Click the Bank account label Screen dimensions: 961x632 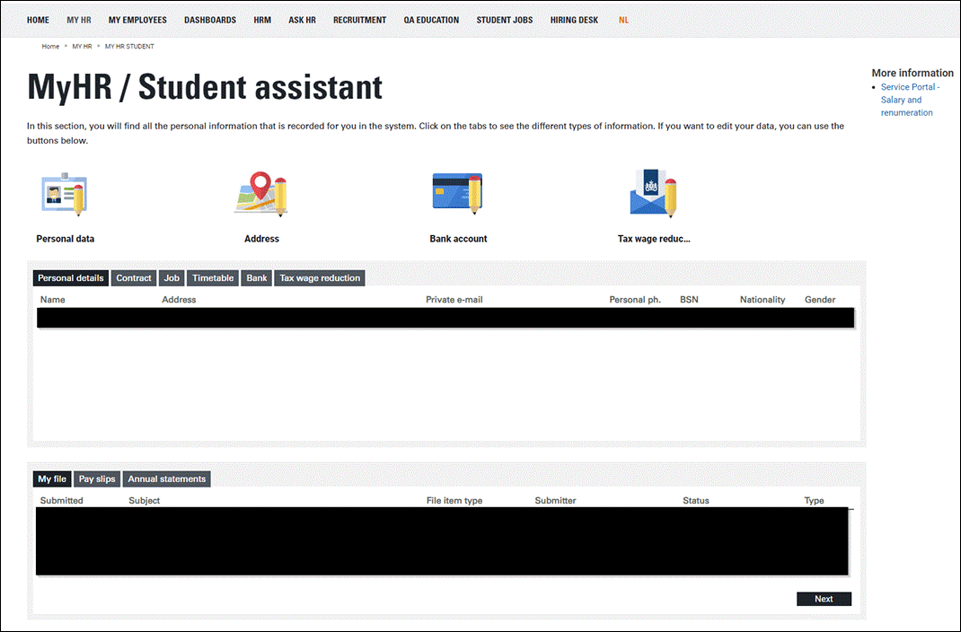[458, 239]
